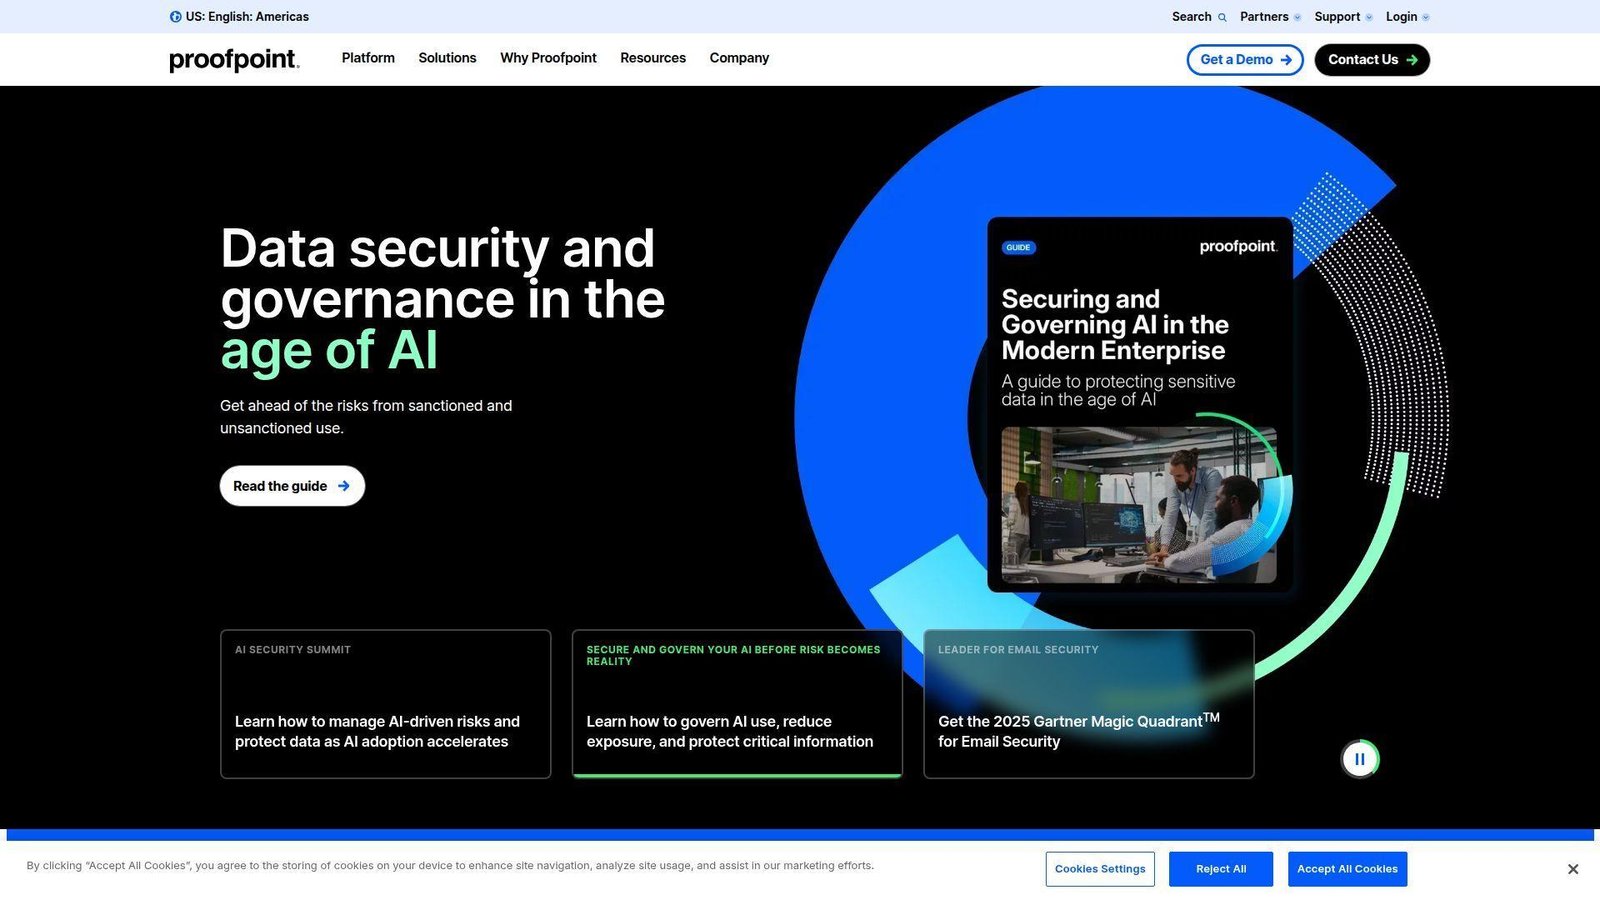Click the Get a Demo button
Screen dimensions: 1600x900
pyautogui.click(x=1245, y=60)
